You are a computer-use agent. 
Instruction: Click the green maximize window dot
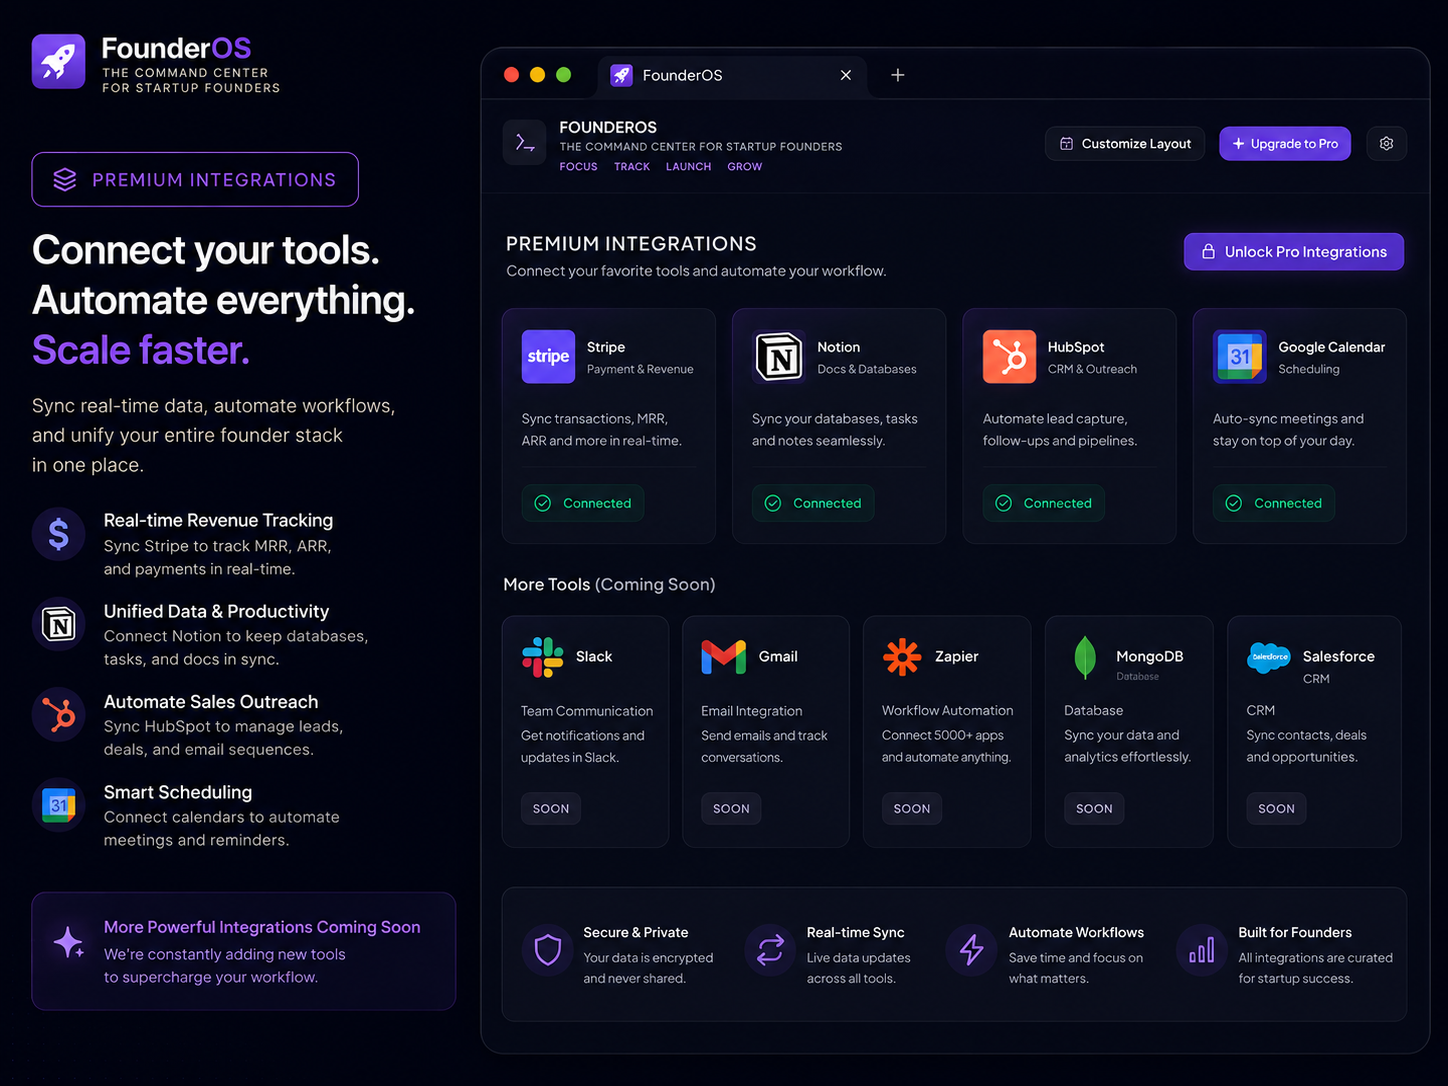point(563,75)
